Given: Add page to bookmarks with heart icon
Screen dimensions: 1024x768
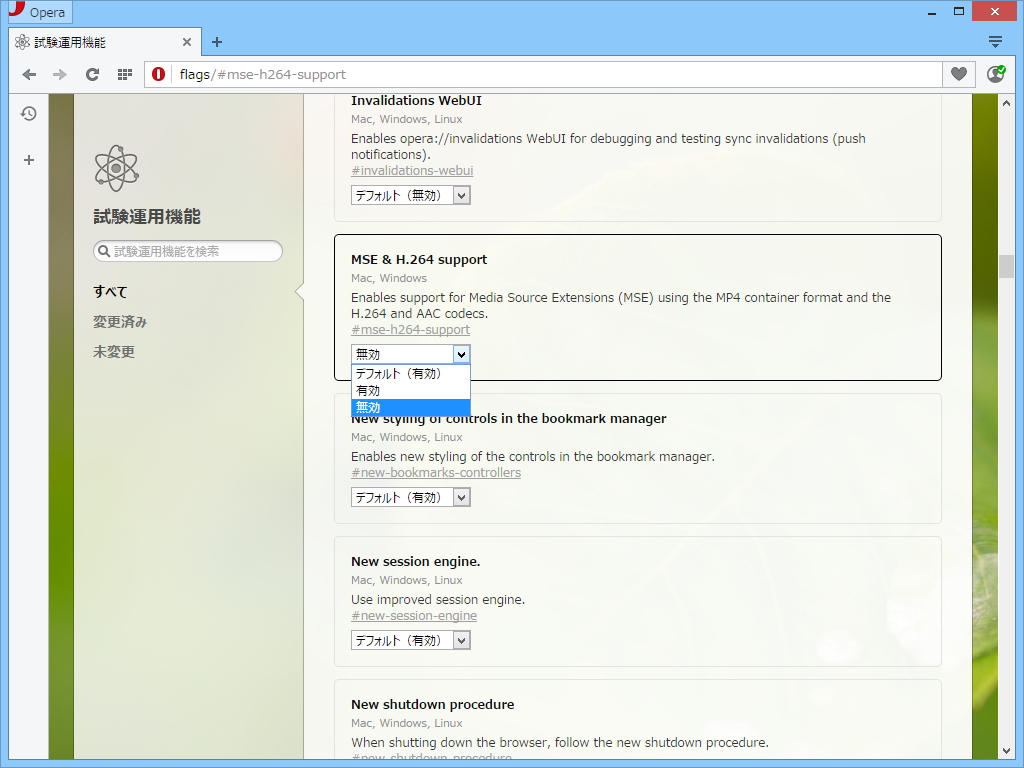Looking at the screenshot, I should pos(959,74).
